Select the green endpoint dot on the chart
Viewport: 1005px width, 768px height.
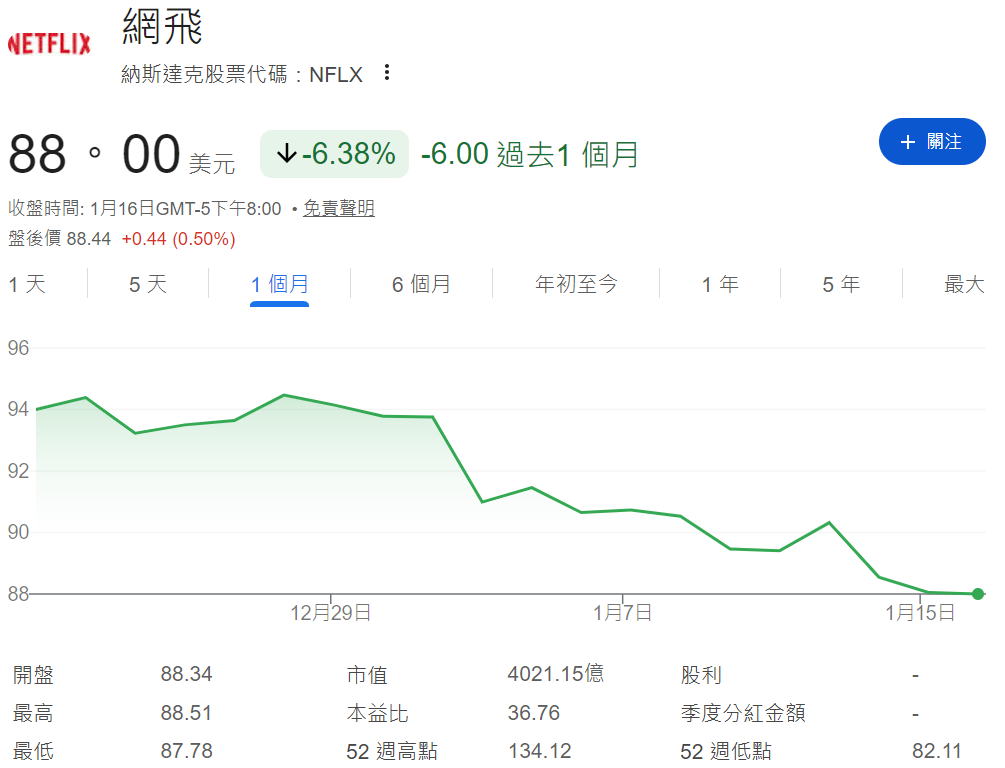click(977, 593)
